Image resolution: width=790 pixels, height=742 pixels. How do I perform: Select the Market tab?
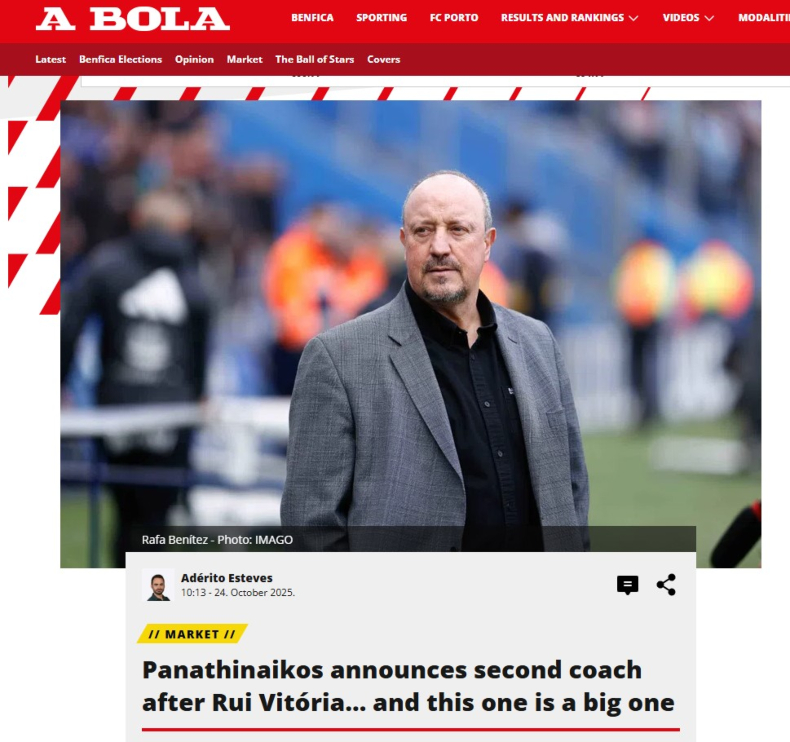pyautogui.click(x=244, y=59)
